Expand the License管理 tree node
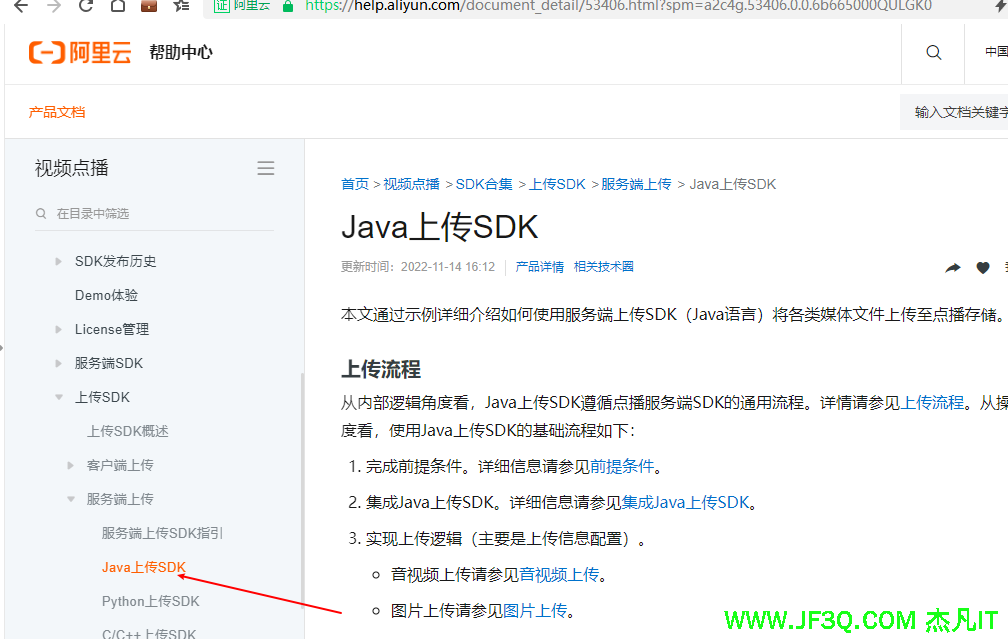 tap(59, 329)
